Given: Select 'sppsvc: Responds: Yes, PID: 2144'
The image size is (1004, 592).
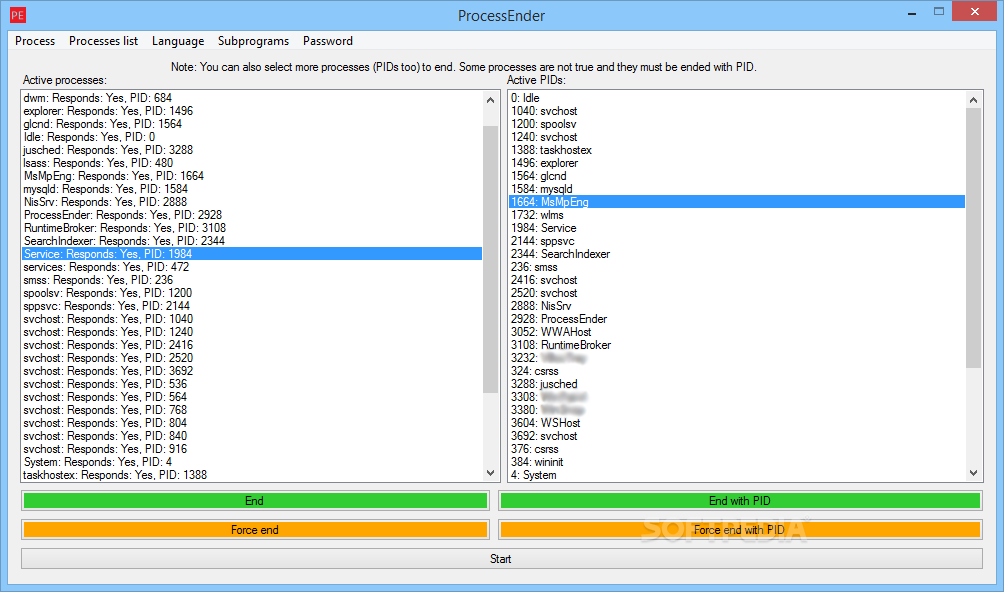Looking at the screenshot, I should click(x=252, y=306).
